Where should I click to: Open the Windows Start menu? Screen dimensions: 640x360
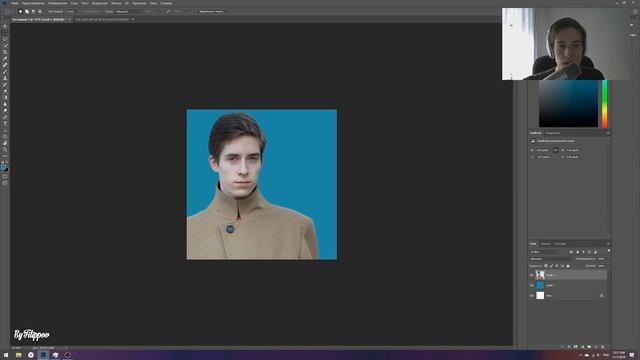6,355
